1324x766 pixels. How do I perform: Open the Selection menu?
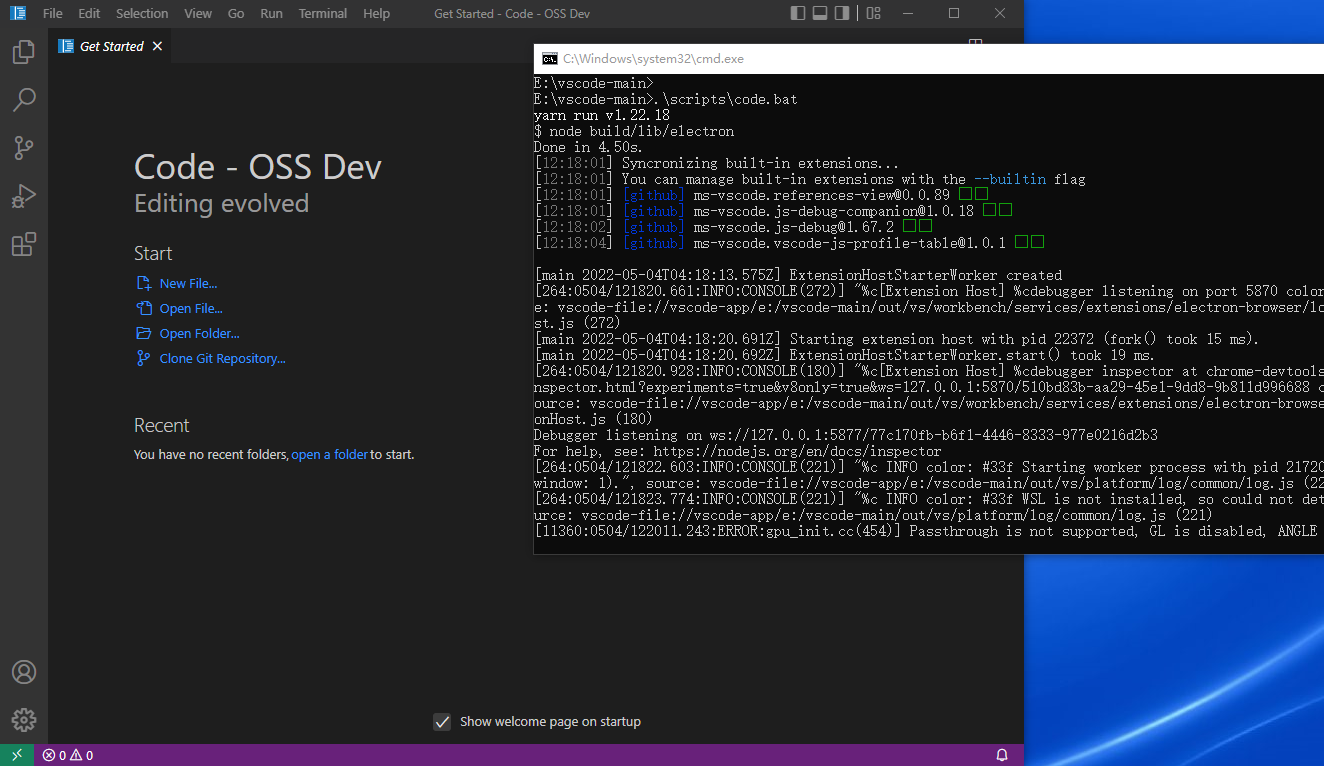click(142, 14)
